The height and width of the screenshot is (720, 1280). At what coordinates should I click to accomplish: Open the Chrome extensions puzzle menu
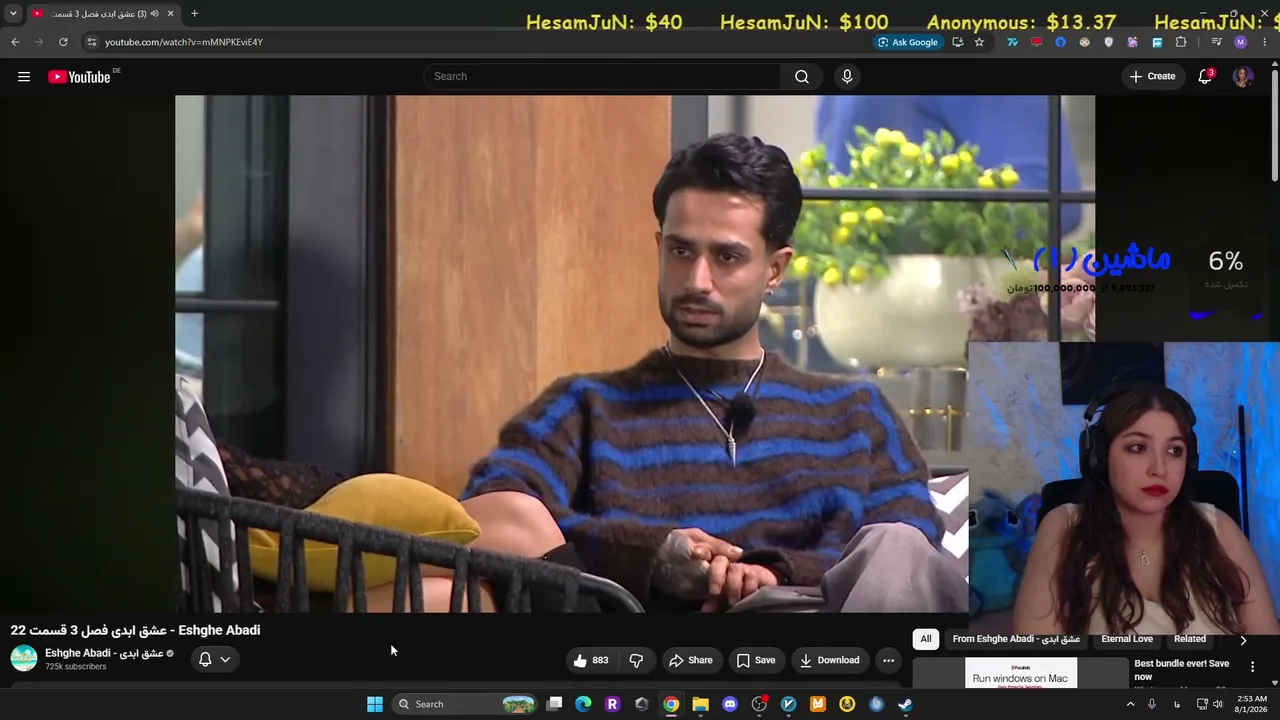1181,42
